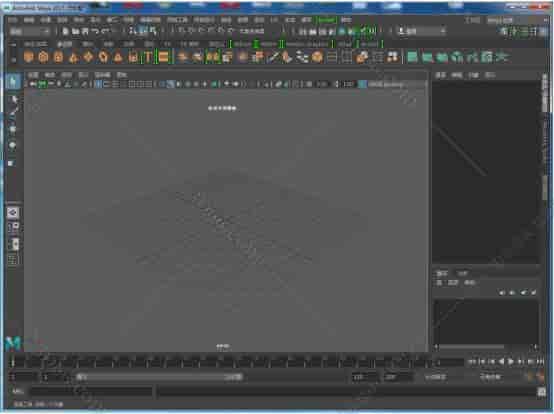
Task: Activate the Rotate tool in the toolbox
Action: [13, 146]
